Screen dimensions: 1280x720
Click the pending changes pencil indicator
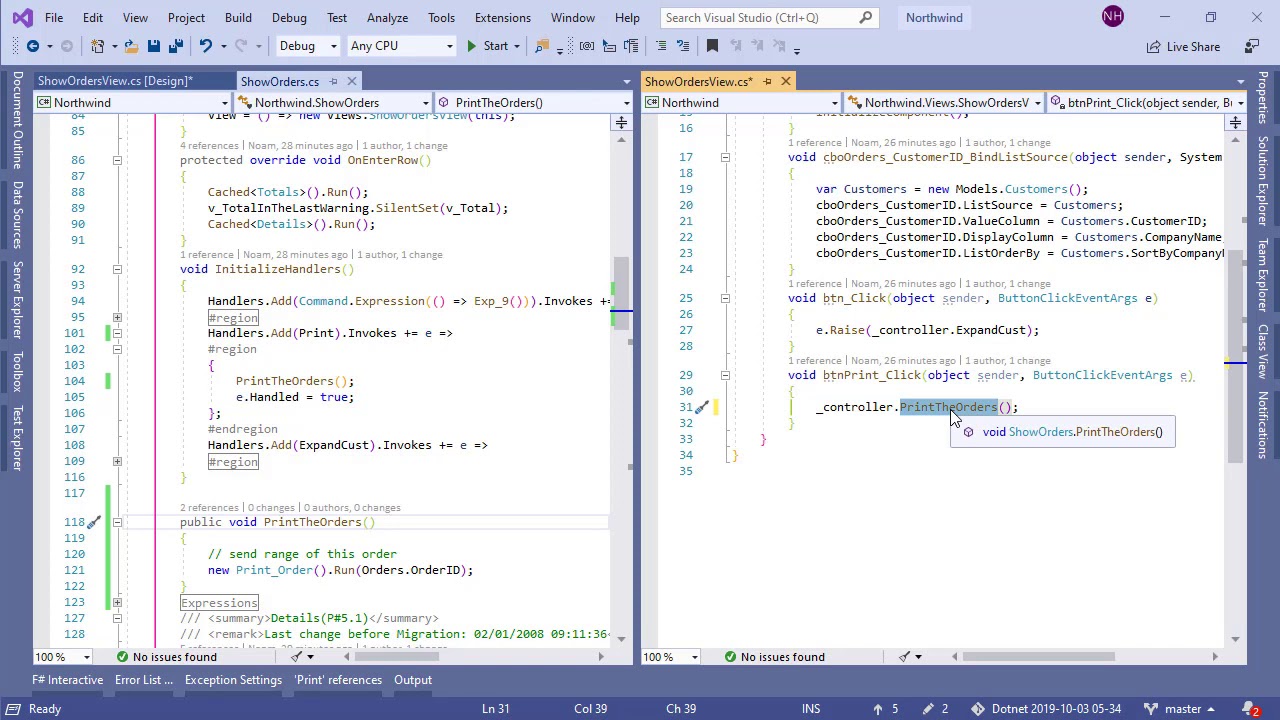[934, 709]
